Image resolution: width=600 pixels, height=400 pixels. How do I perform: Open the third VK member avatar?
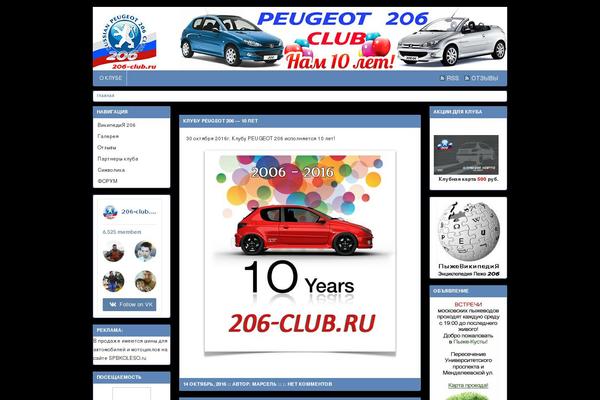(x=114, y=281)
